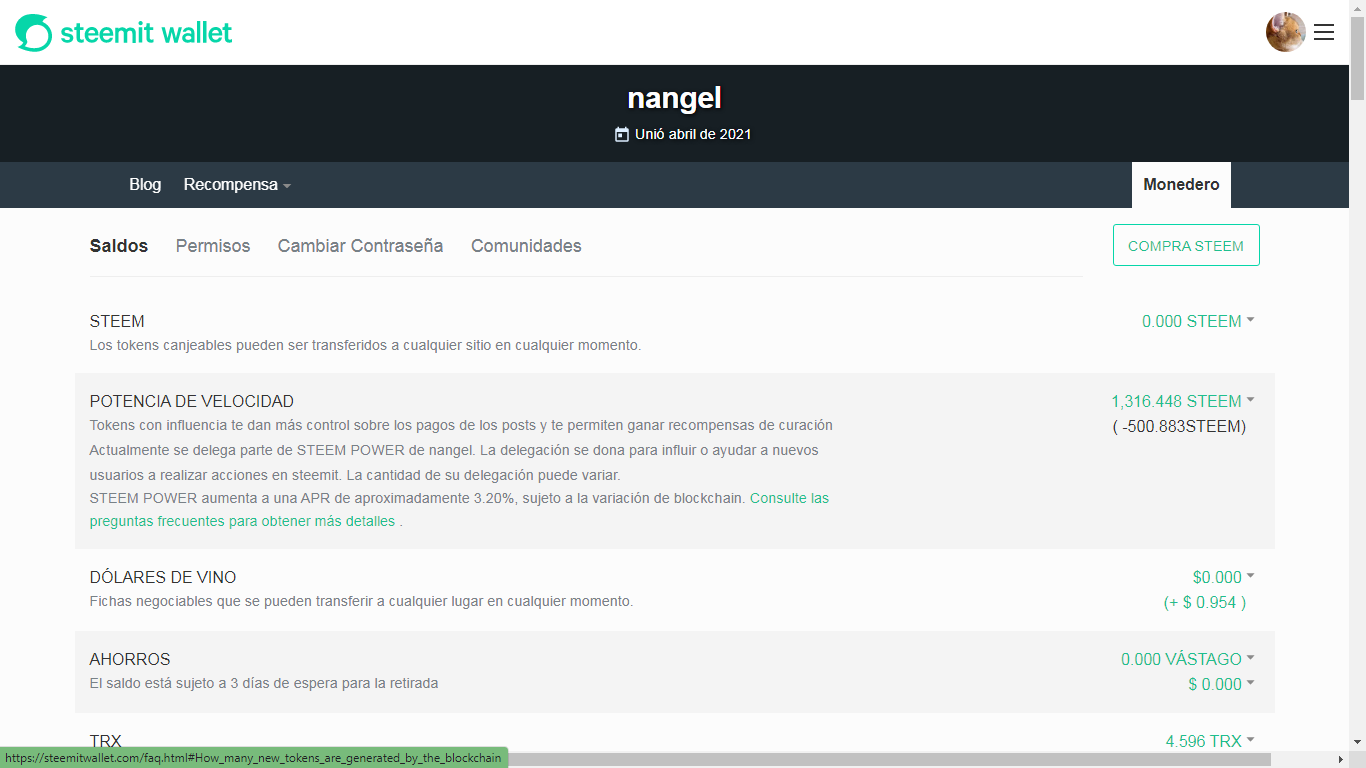Viewport: 1366px width, 768px height.
Task: Expand the Recompensa dropdown menu
Action: point(237,185)
